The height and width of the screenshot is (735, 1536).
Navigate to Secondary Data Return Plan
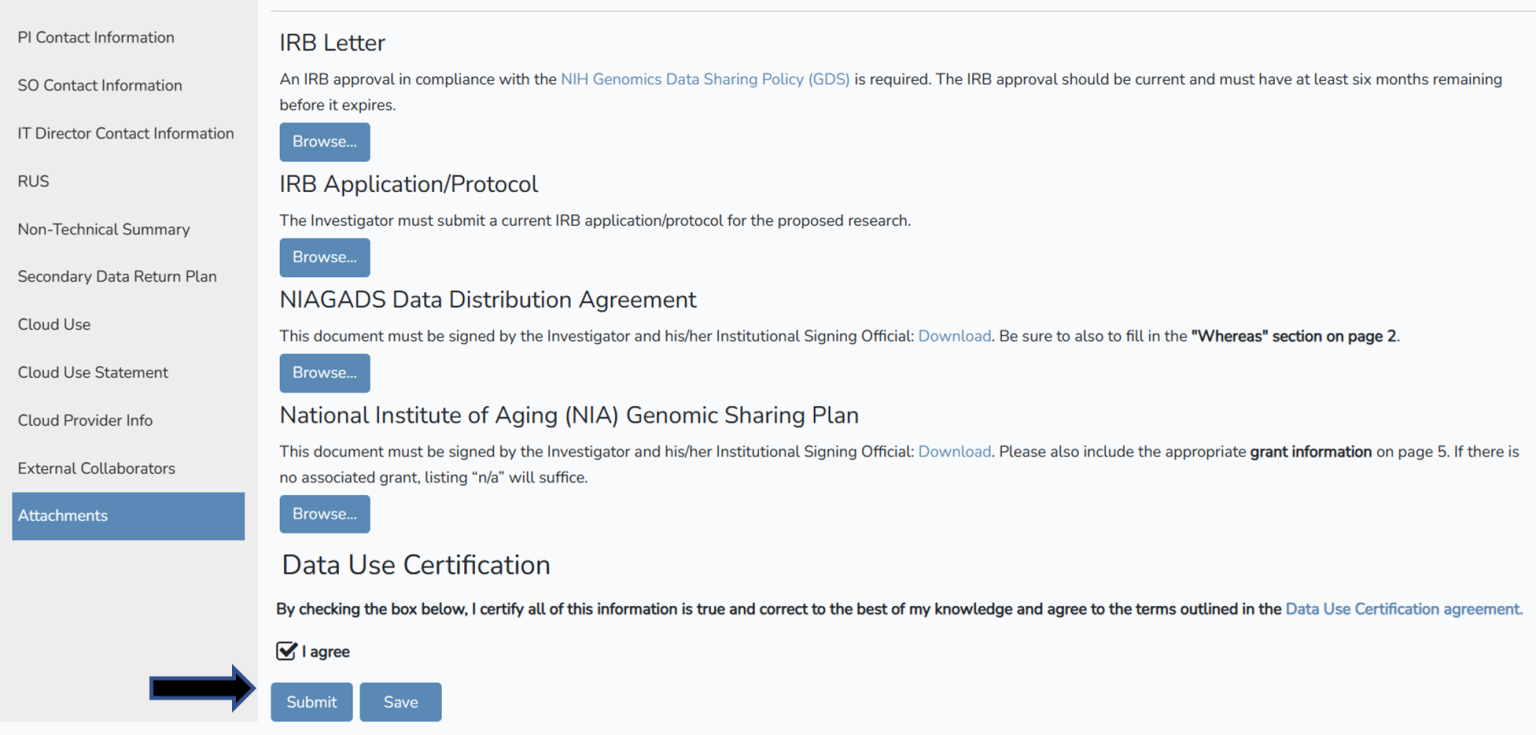[x=117, y=277]
